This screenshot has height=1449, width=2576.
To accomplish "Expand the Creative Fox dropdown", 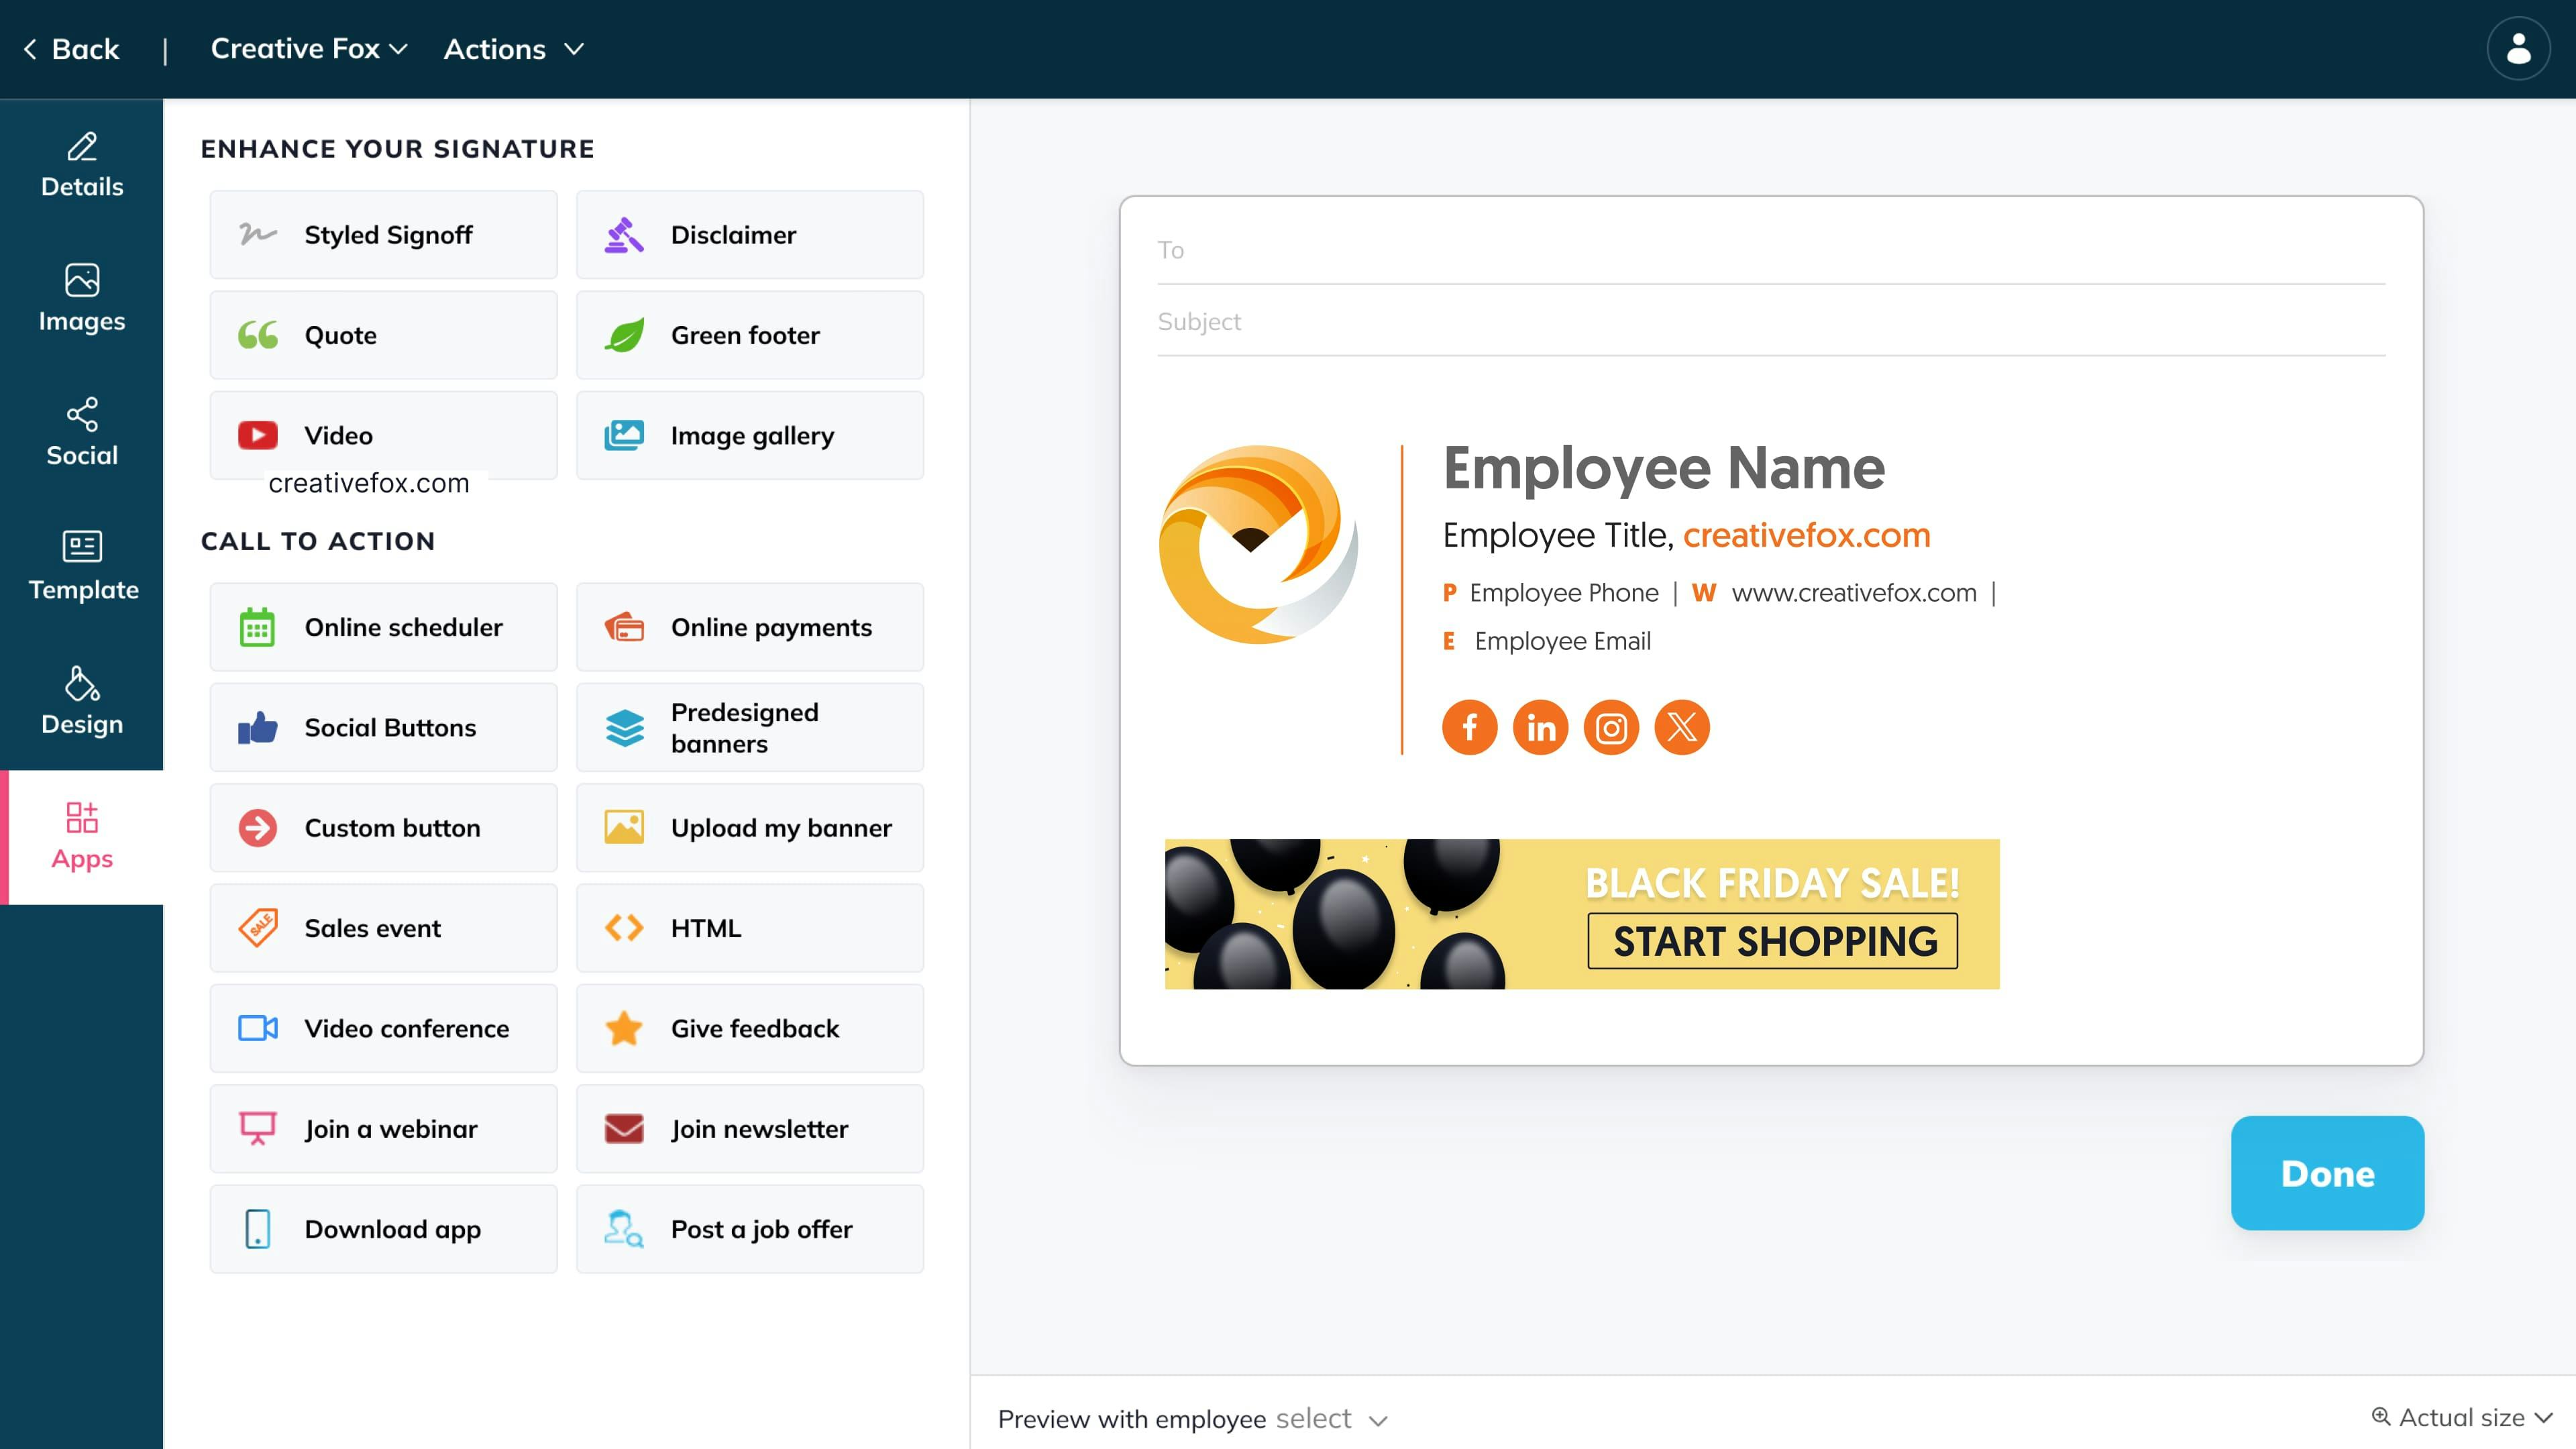I will (309, 48).
